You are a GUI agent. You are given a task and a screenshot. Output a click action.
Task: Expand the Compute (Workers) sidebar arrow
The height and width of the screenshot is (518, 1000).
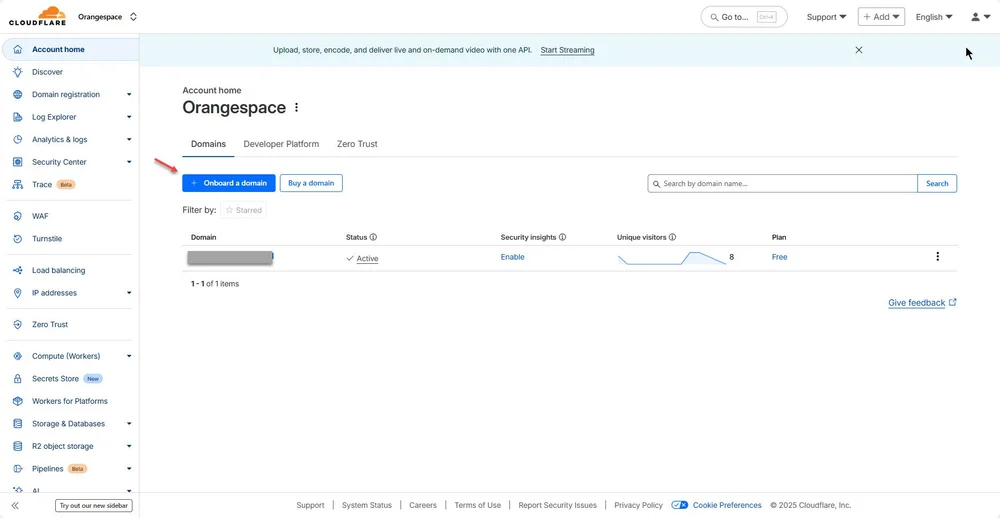pyautogui.click(x=129, y=356)
